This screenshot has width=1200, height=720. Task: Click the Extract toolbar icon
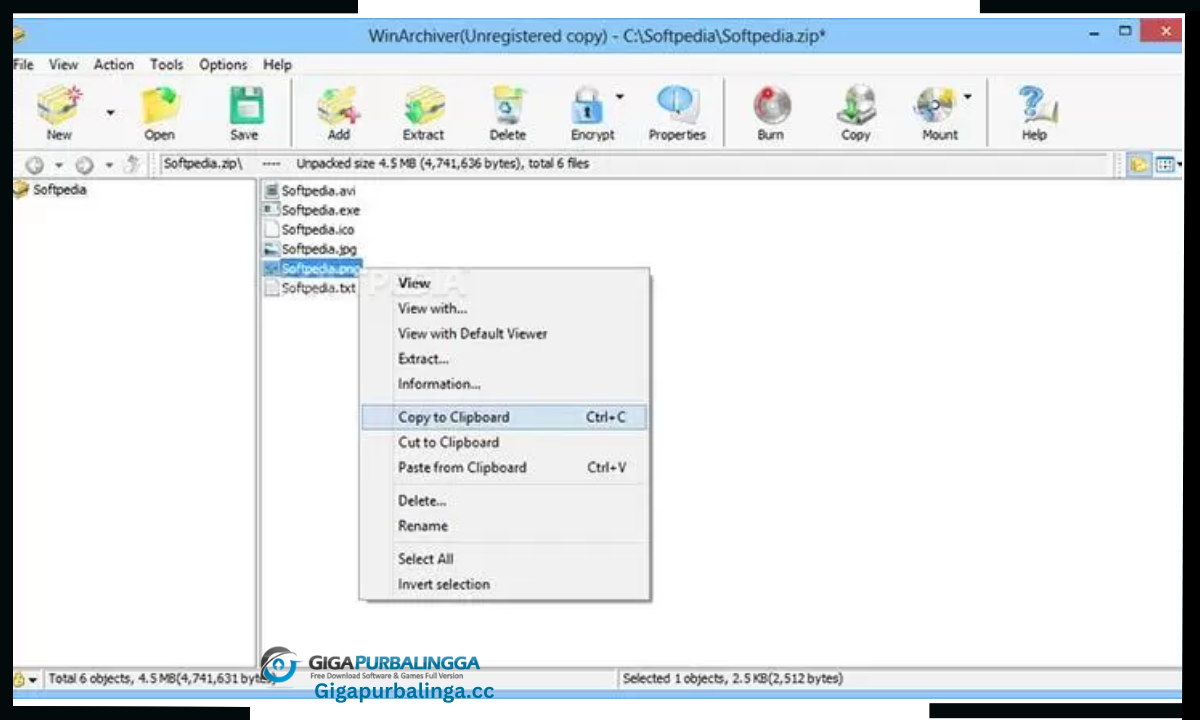[x=423, y=106]
